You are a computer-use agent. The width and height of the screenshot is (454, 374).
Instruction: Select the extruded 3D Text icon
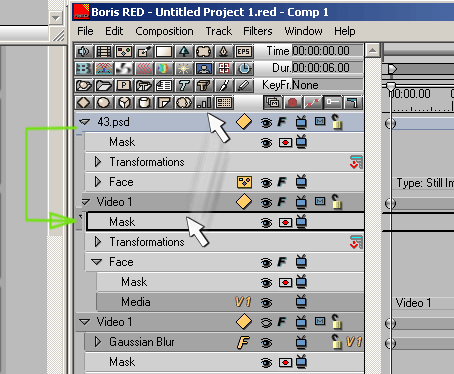[204, 85]
